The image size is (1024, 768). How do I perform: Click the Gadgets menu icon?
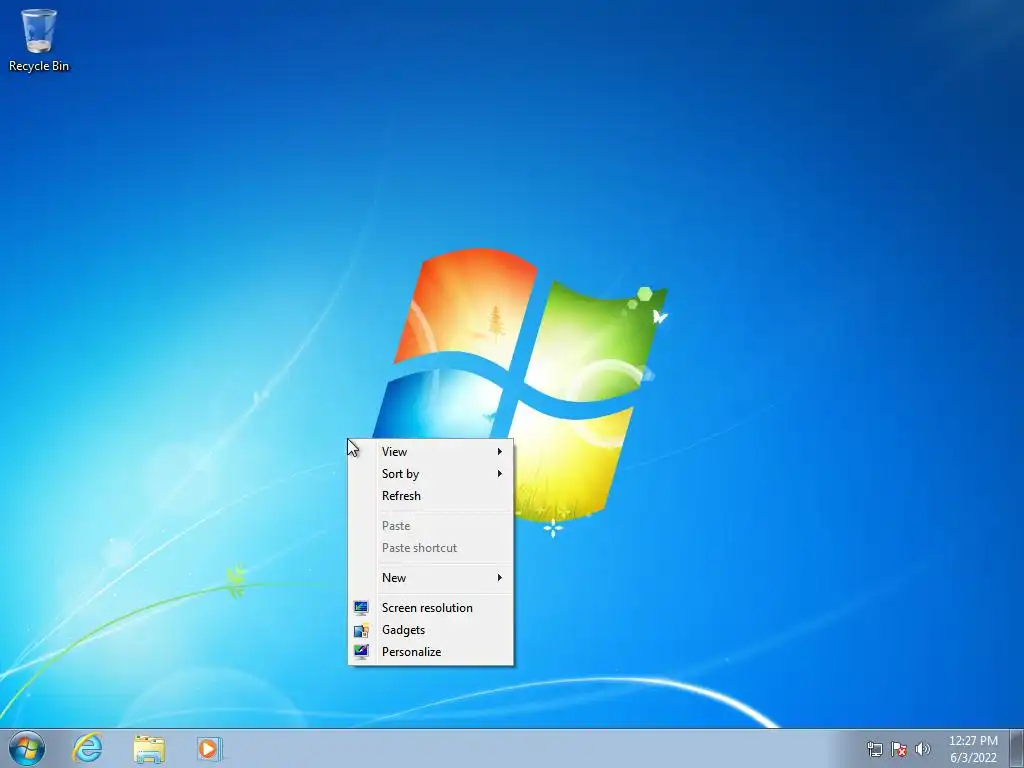pos(361,630)
